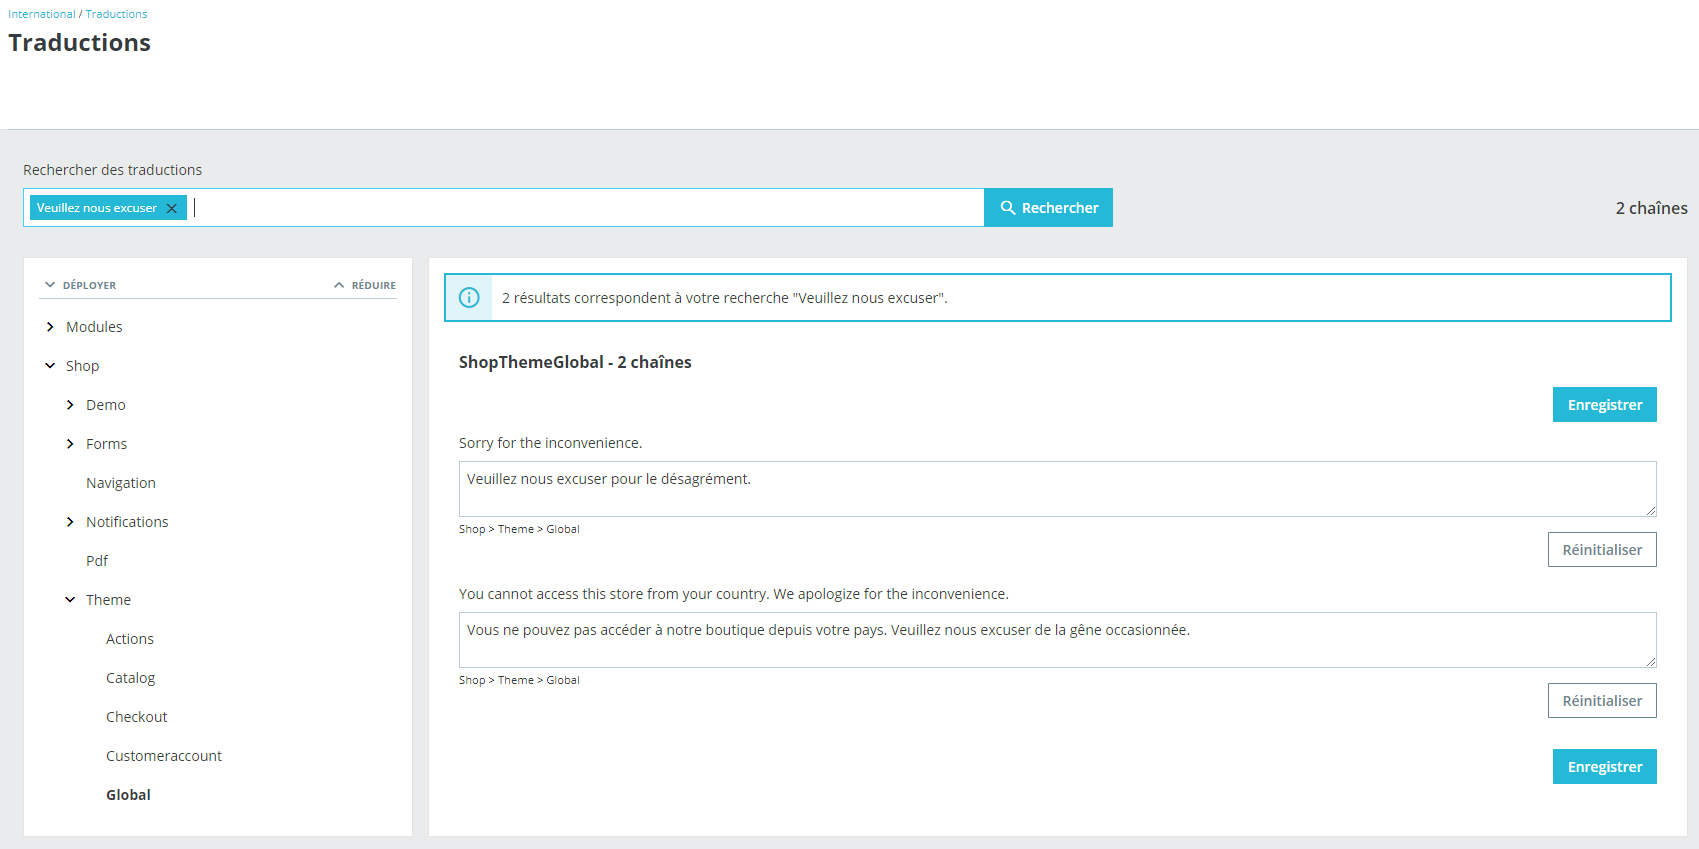
Task: Expand the Modules tree node
Action: coord(50,327)
